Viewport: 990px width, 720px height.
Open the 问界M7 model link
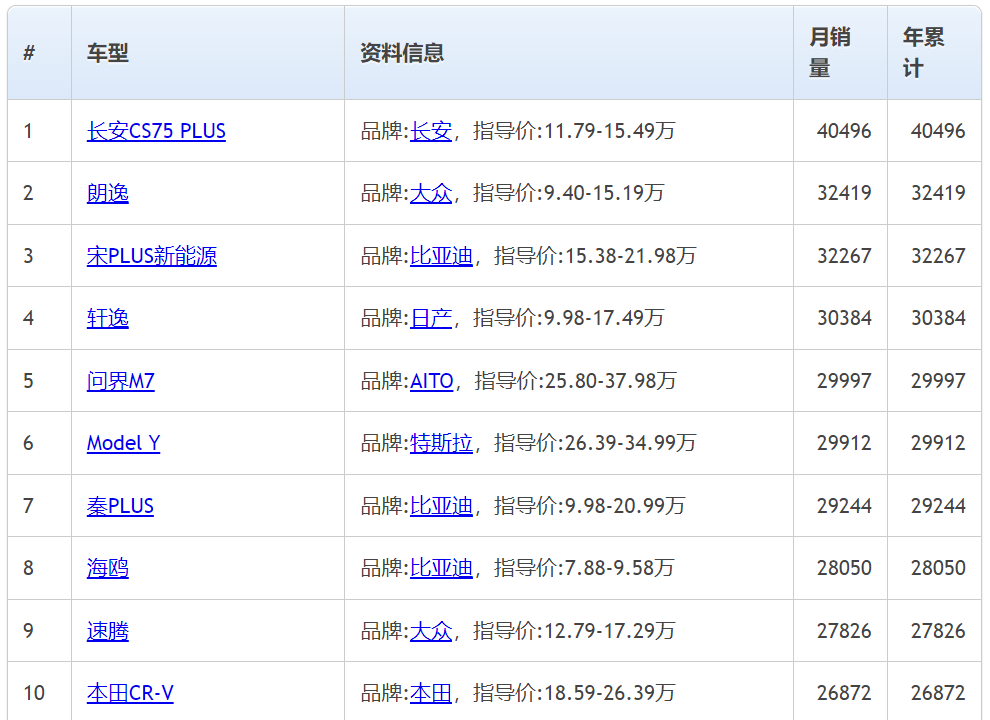click(x=121, y=381)
